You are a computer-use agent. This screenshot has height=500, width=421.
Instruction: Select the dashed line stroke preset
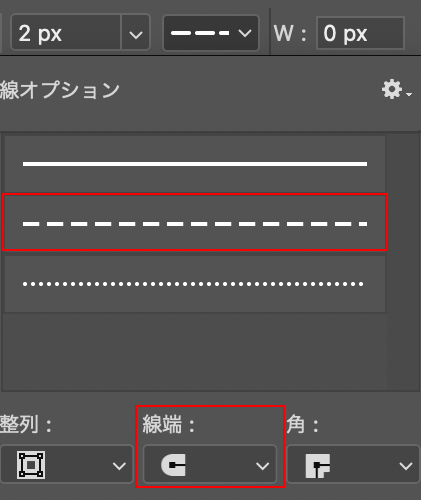point(195,223)
